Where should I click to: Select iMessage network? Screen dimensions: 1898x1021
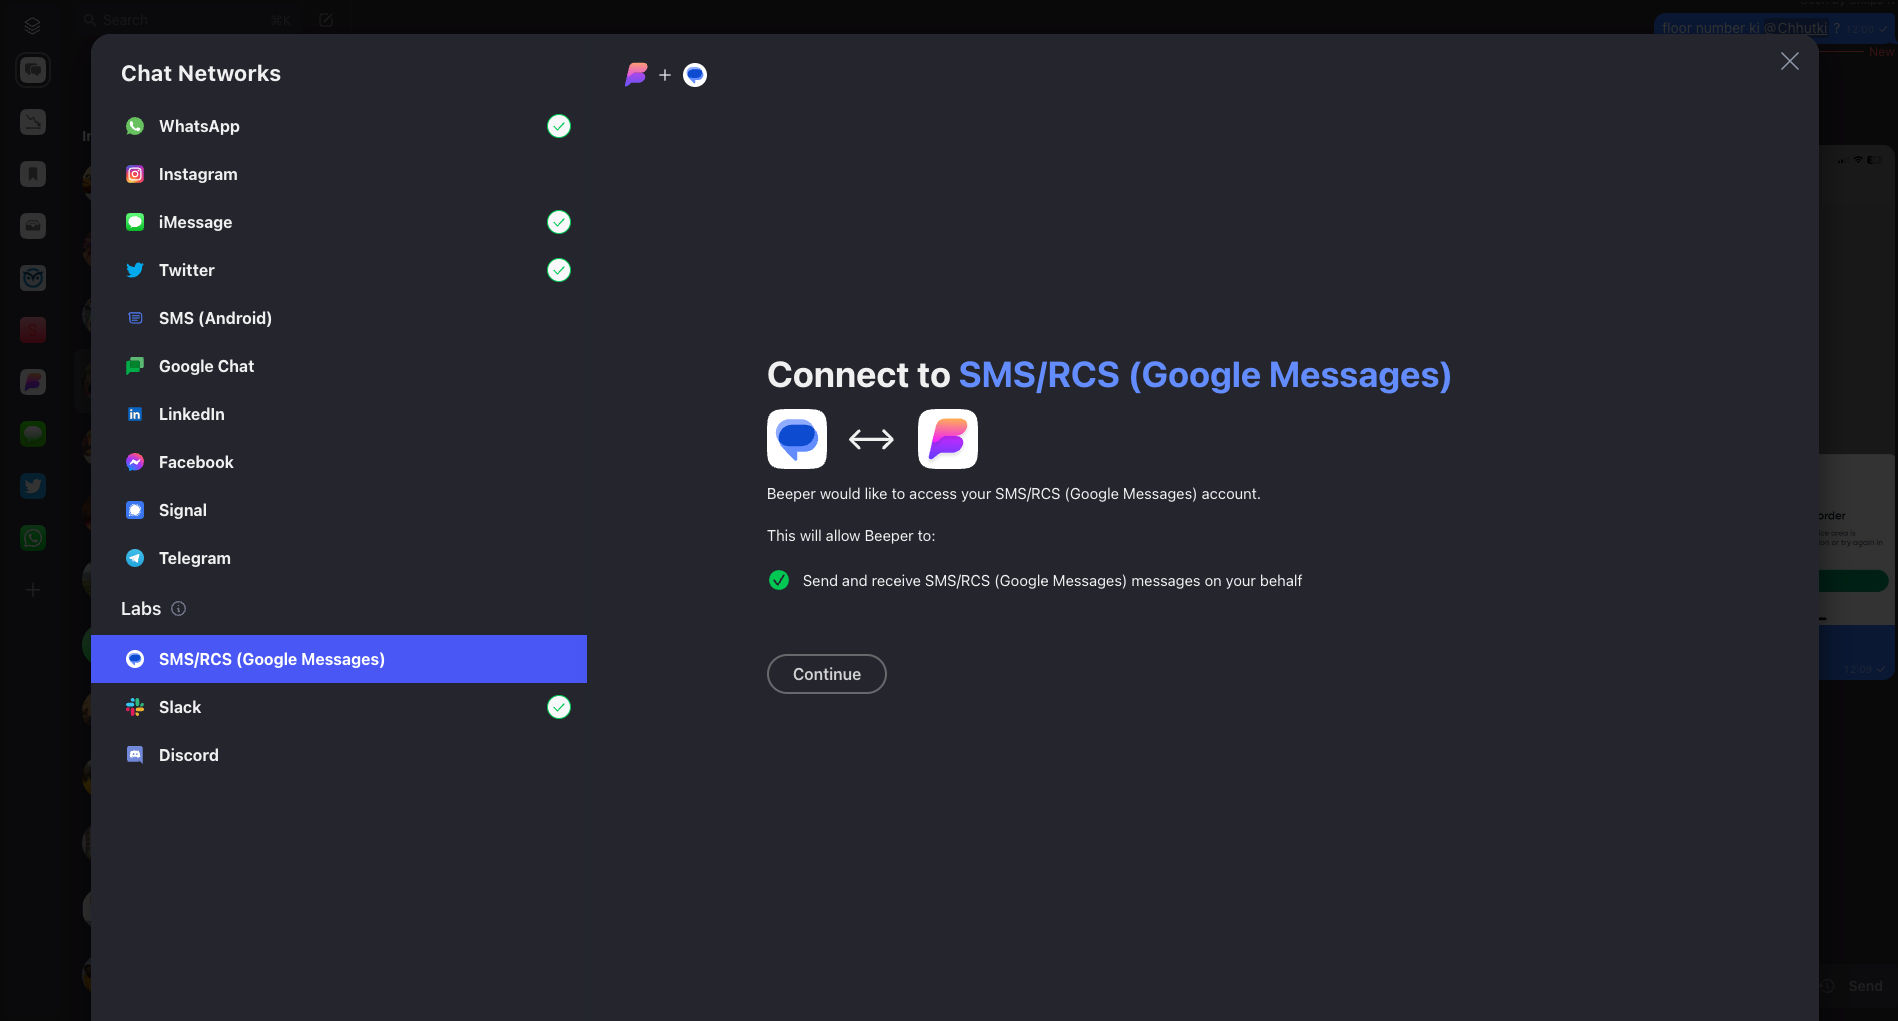click(339, 222)
